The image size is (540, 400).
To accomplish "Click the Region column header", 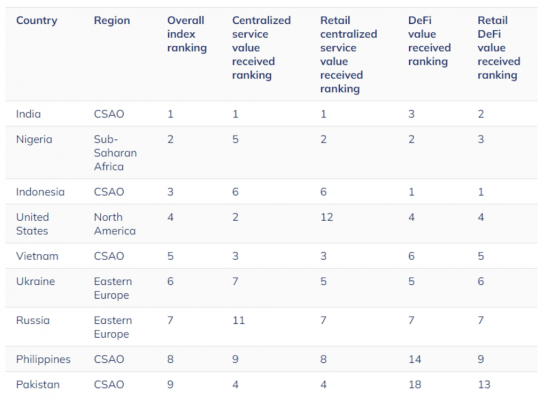I will [x=112, y=21].
